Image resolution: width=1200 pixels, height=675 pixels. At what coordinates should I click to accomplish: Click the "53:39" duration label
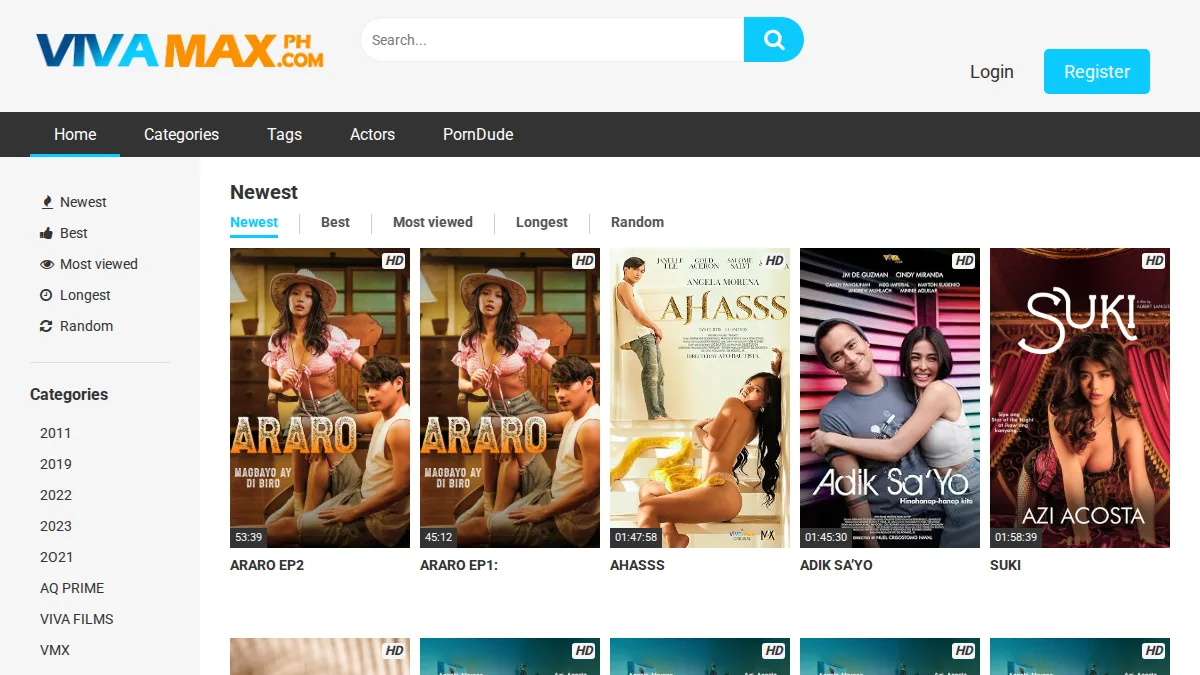(x=249, y=537)
